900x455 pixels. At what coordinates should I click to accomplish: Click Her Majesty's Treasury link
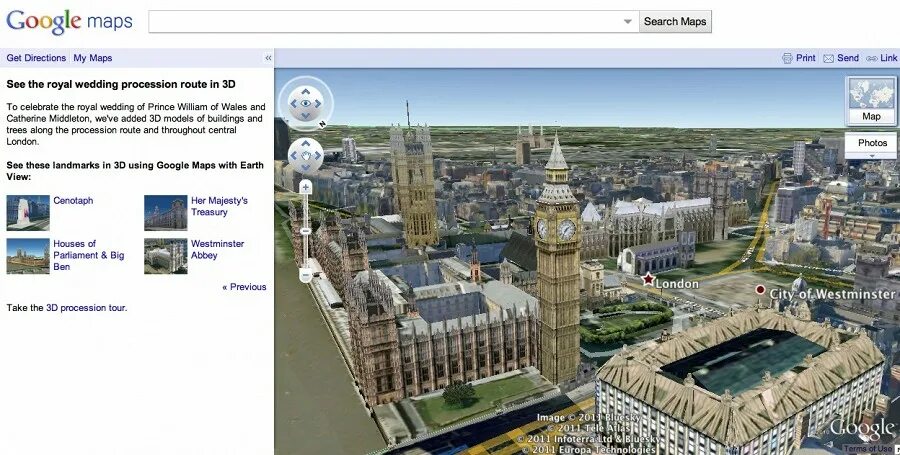(219, 206)
